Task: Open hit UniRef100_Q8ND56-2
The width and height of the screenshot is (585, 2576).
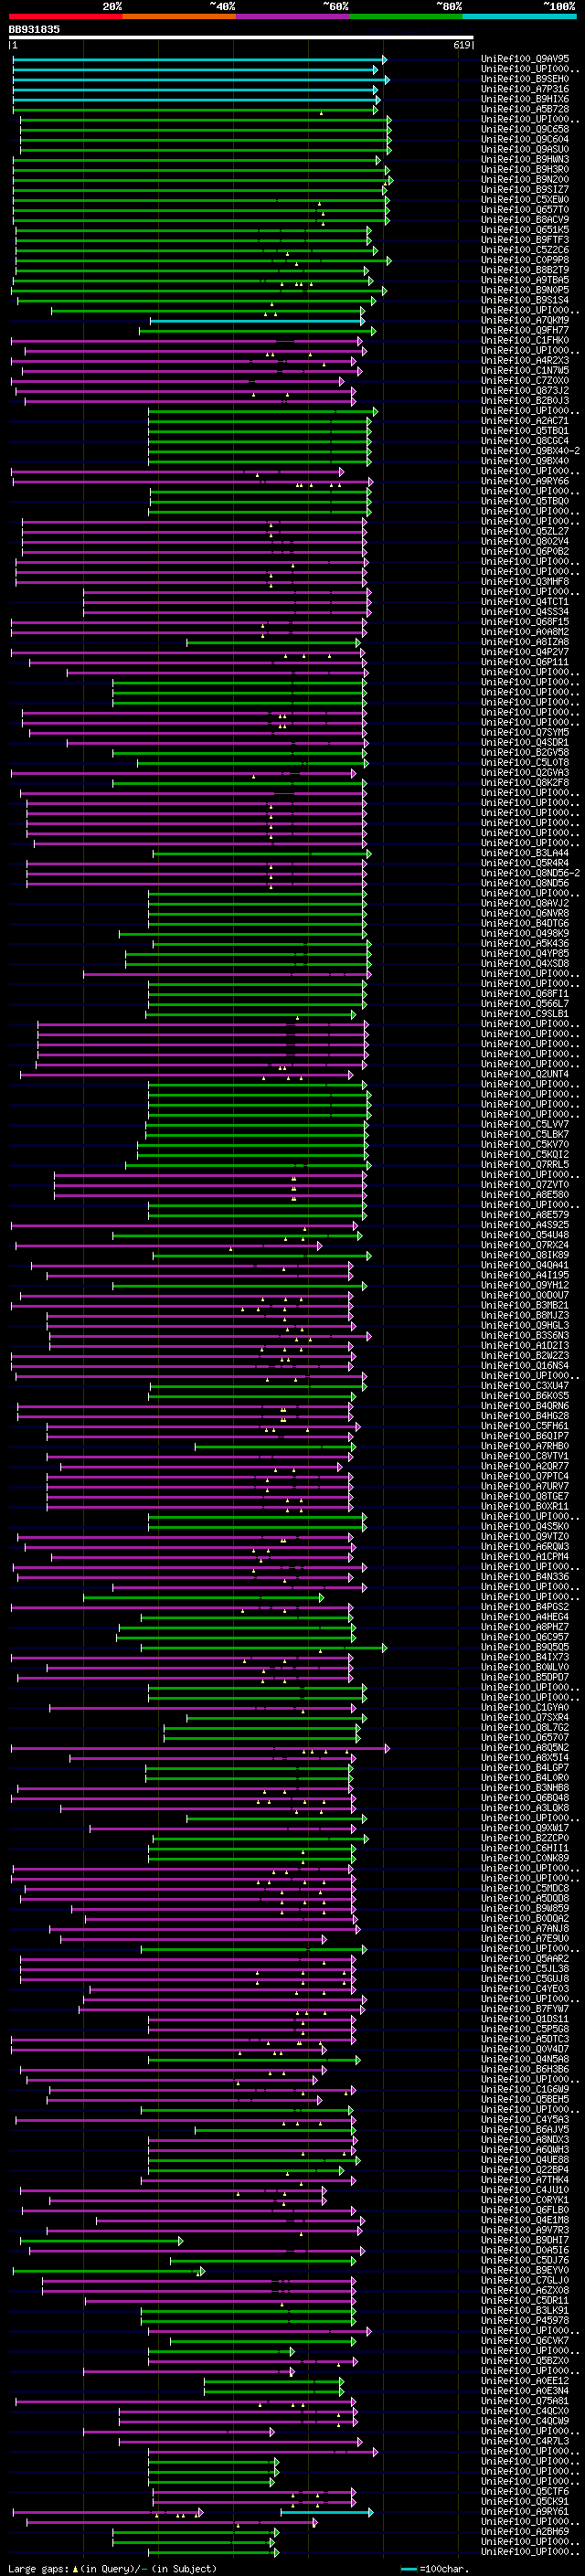Action: click(530, 873)
